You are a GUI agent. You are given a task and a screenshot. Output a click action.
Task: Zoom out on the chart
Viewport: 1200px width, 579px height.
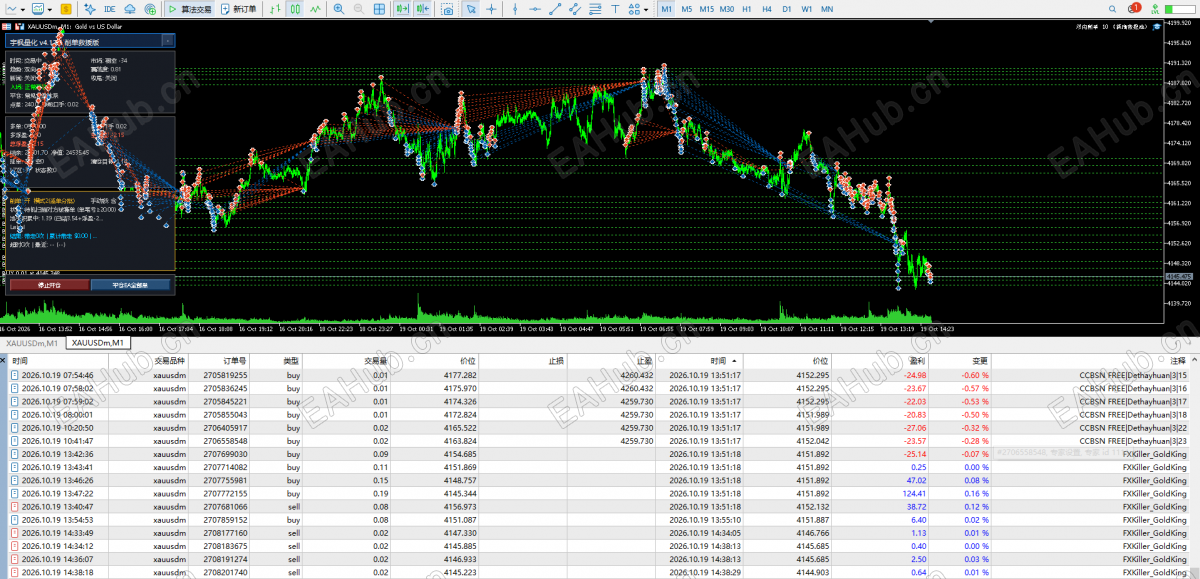360,9
